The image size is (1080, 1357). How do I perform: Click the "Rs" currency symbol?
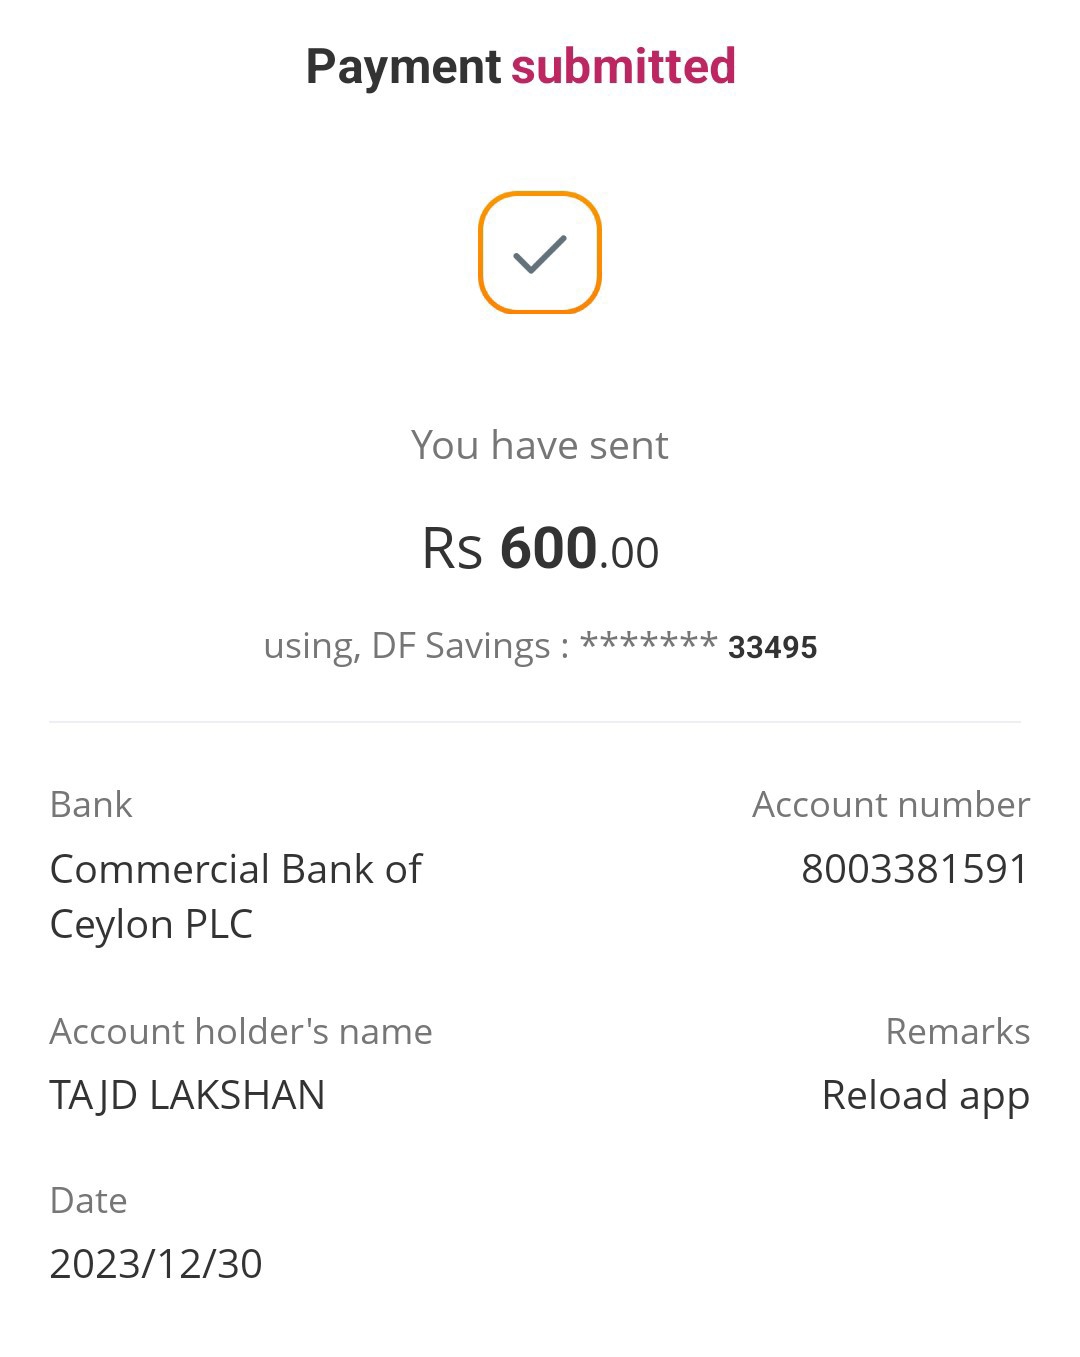452,549
